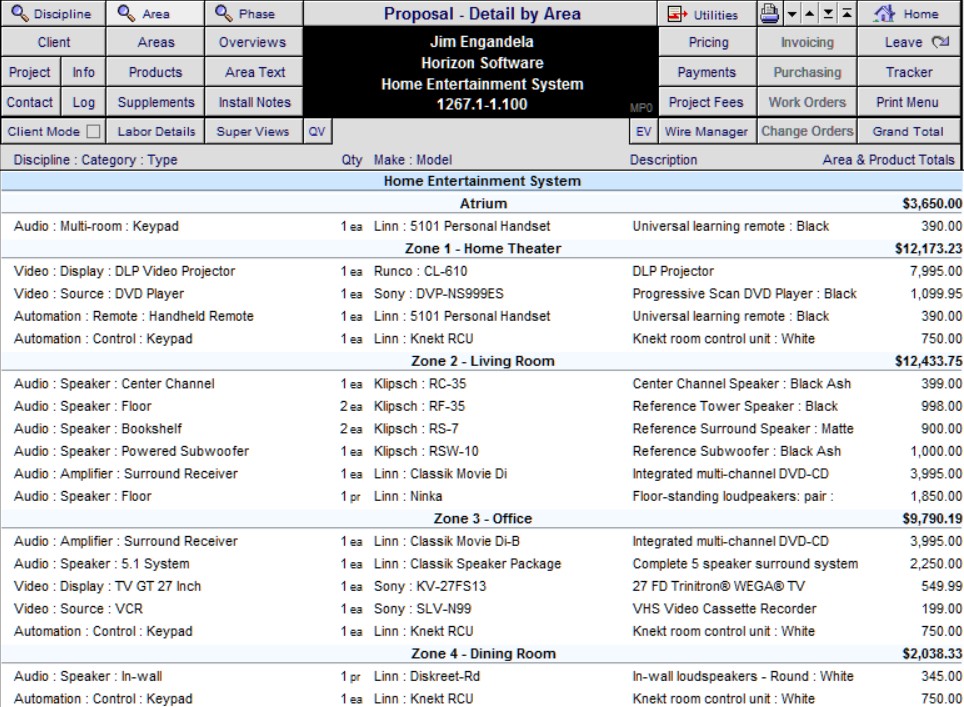Switch to Overviews
Screen dimensions: 964x707
tap(254, 42)
